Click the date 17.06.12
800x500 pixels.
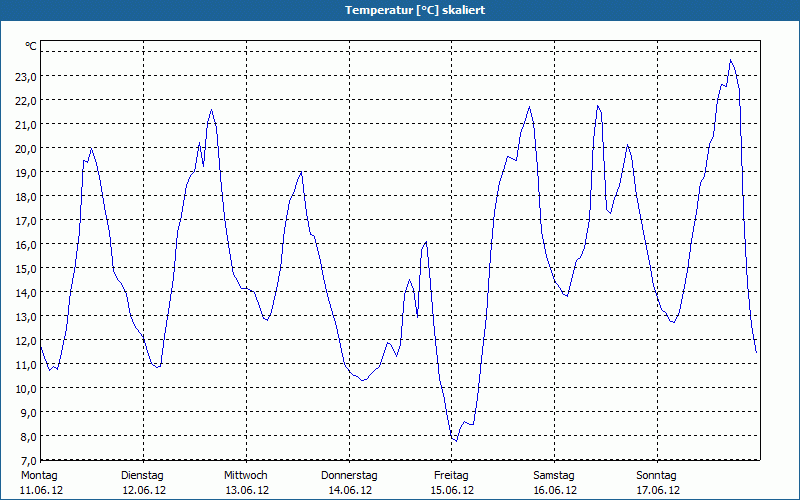coord(658,490)
